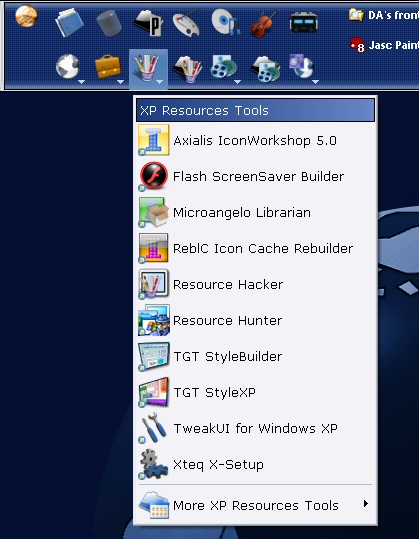
Task: Click the TGT StyleBuilder monitor icon
Action: (x=153, y=356)
